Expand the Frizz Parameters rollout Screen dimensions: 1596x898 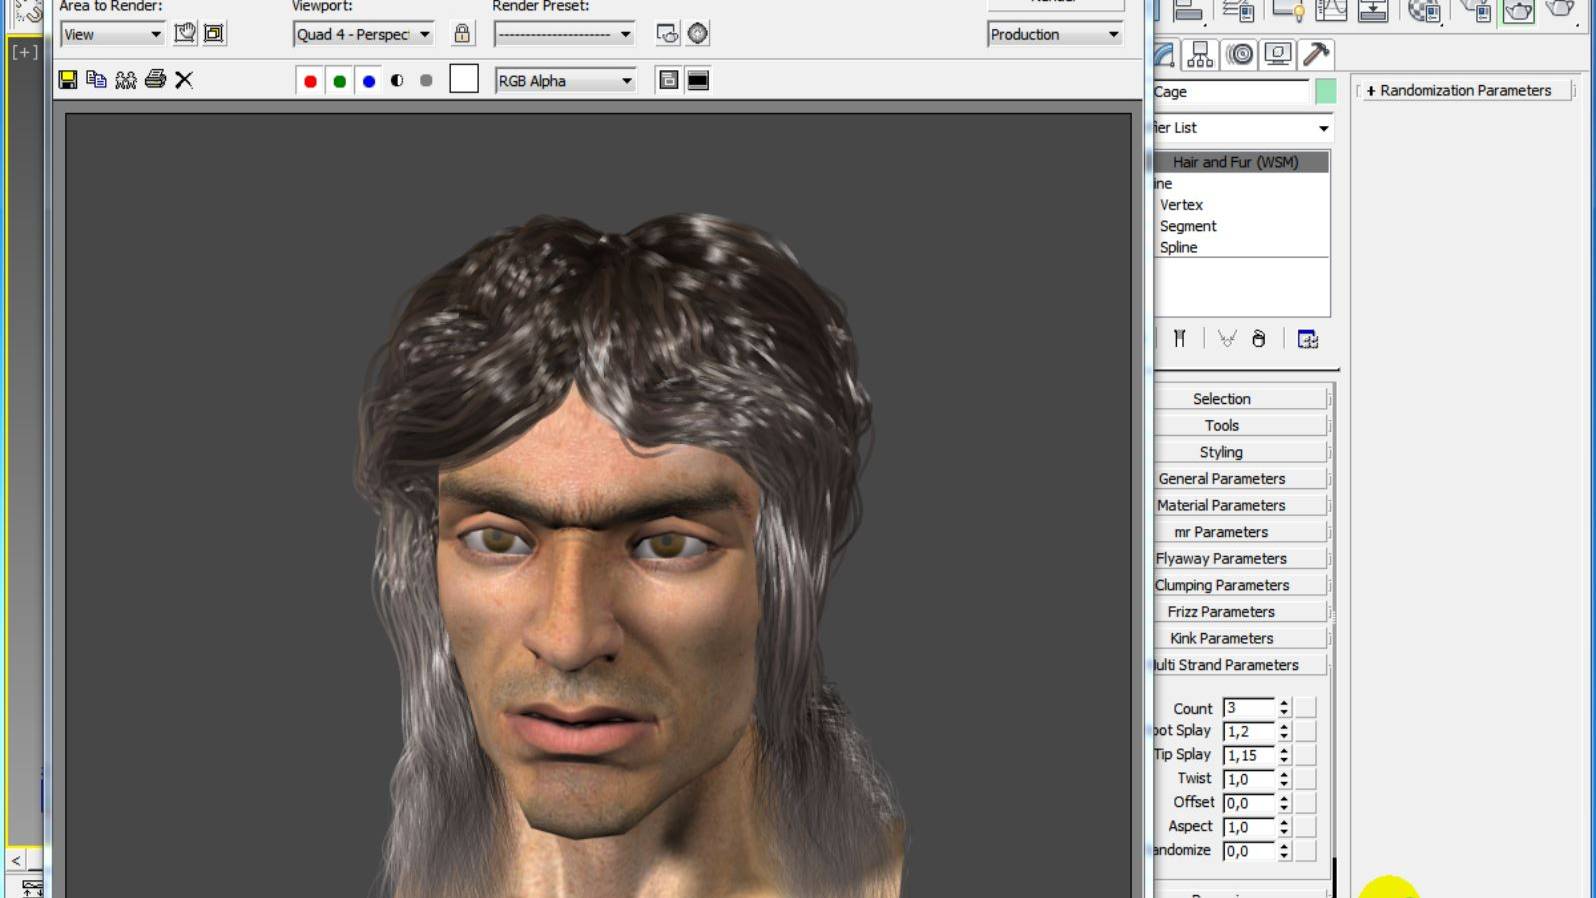coord(1240,612)
